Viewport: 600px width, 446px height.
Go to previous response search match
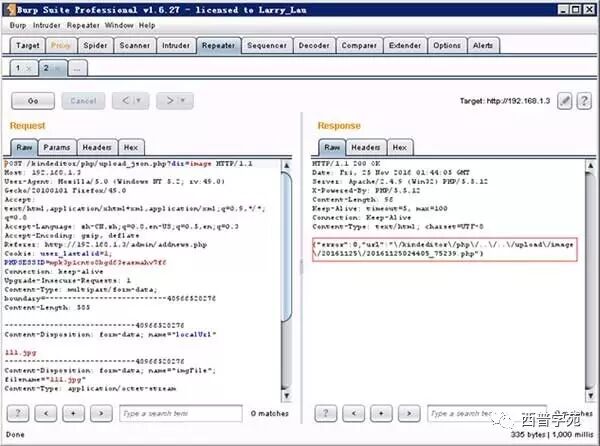(x=354, y=413)
